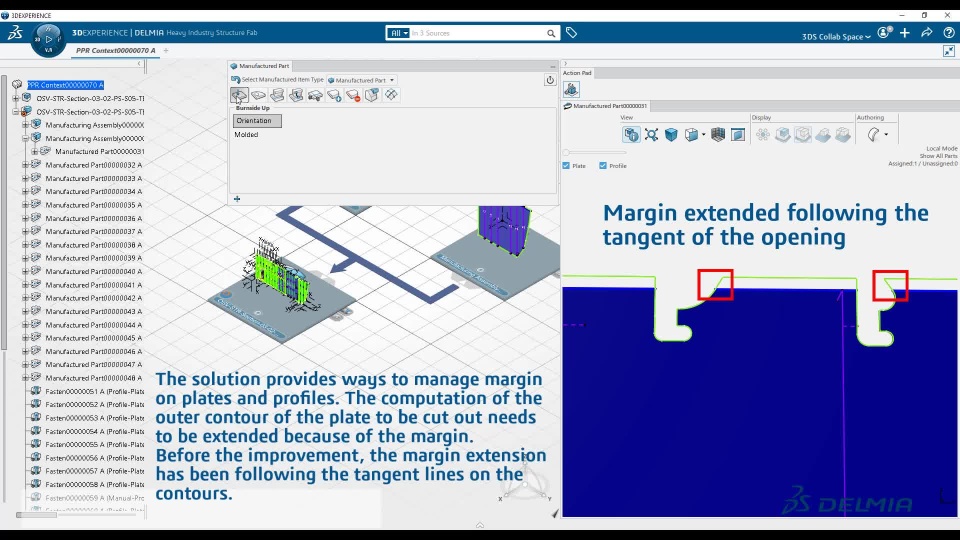Click the Molded text entry
This screenshot has width=960, height=540.
pyautogui.click(x=246, y=135)
